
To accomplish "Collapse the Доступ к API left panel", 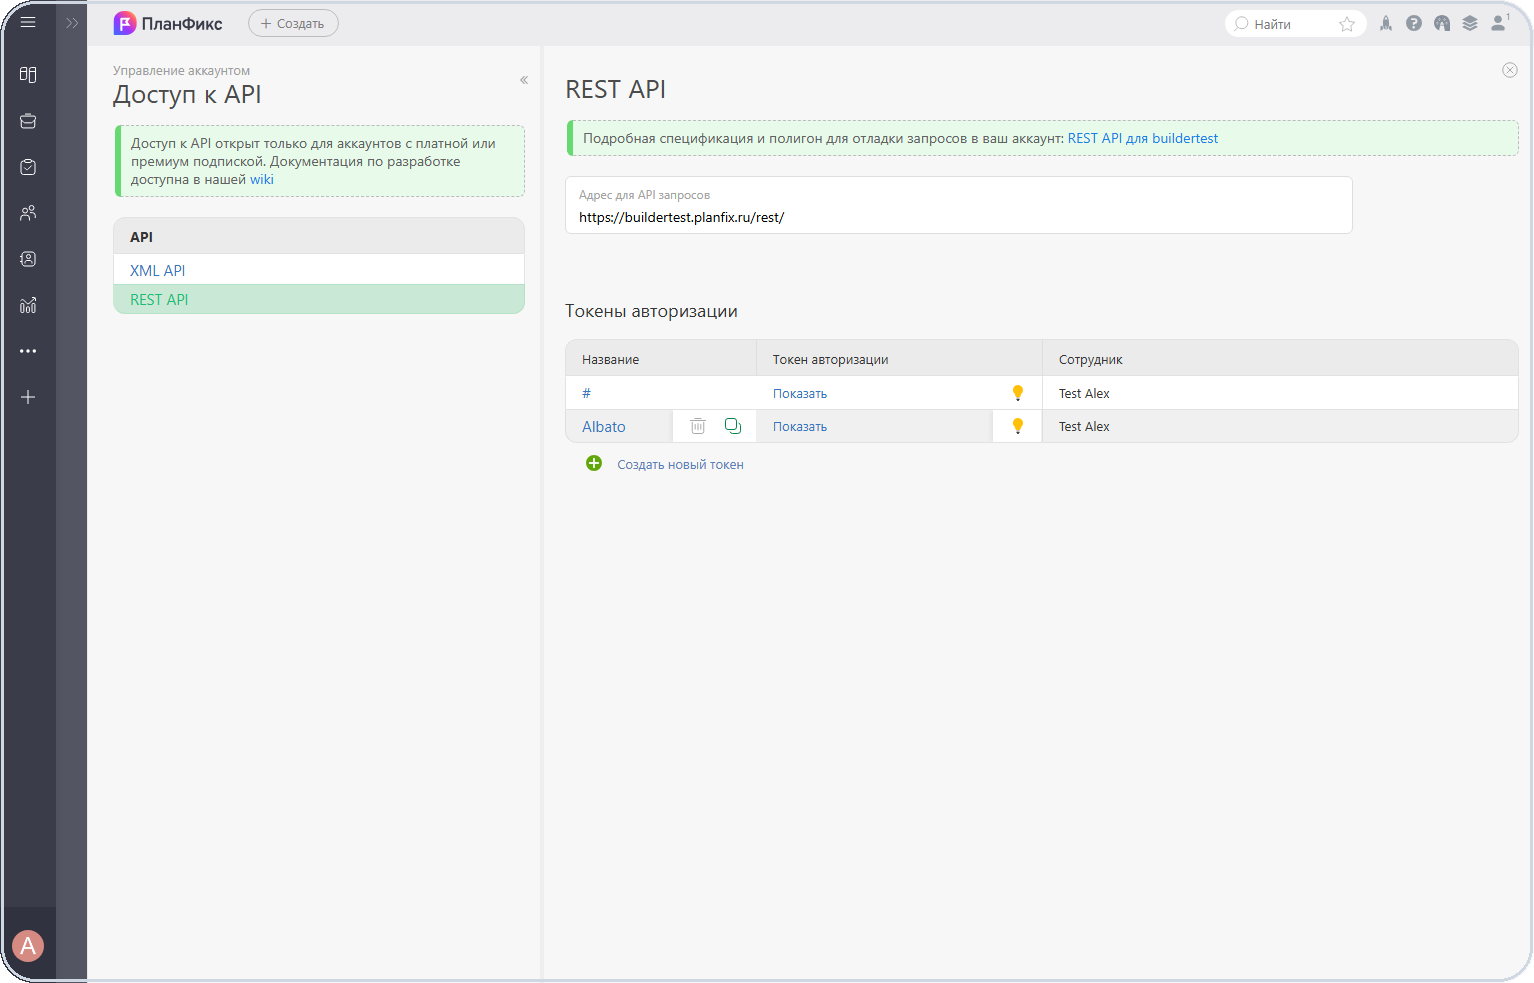I will click(524, 80).
